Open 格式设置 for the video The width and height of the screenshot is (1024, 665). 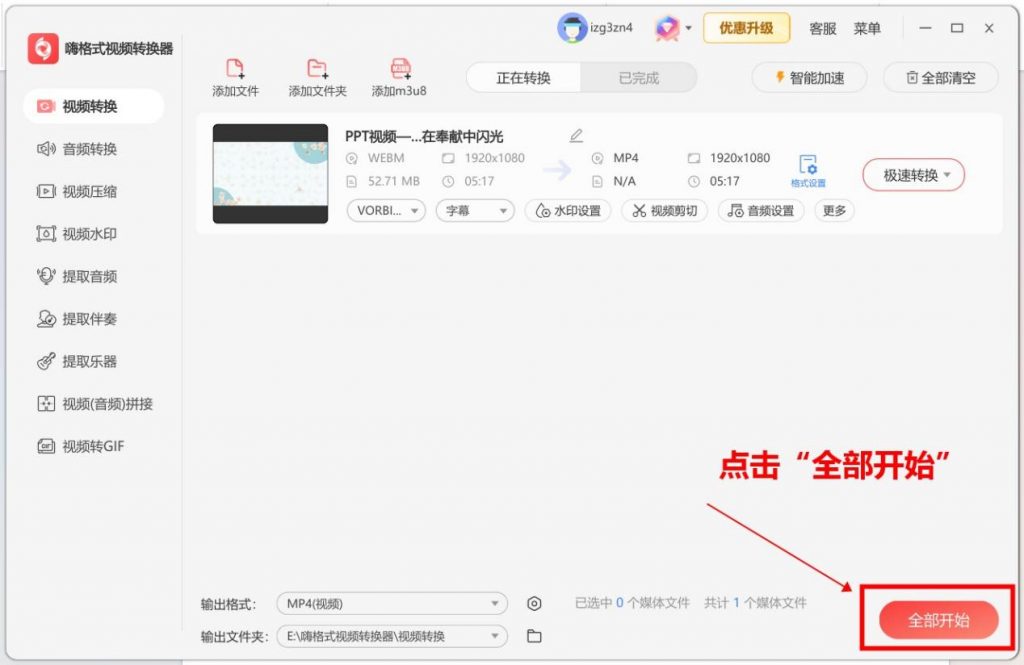[x=807, y=170]
